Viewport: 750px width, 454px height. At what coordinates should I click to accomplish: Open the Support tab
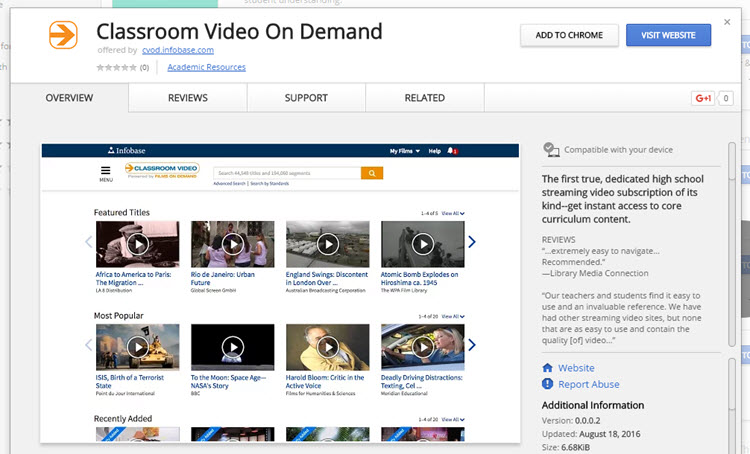pyautogui.click(x=306, y=98)
